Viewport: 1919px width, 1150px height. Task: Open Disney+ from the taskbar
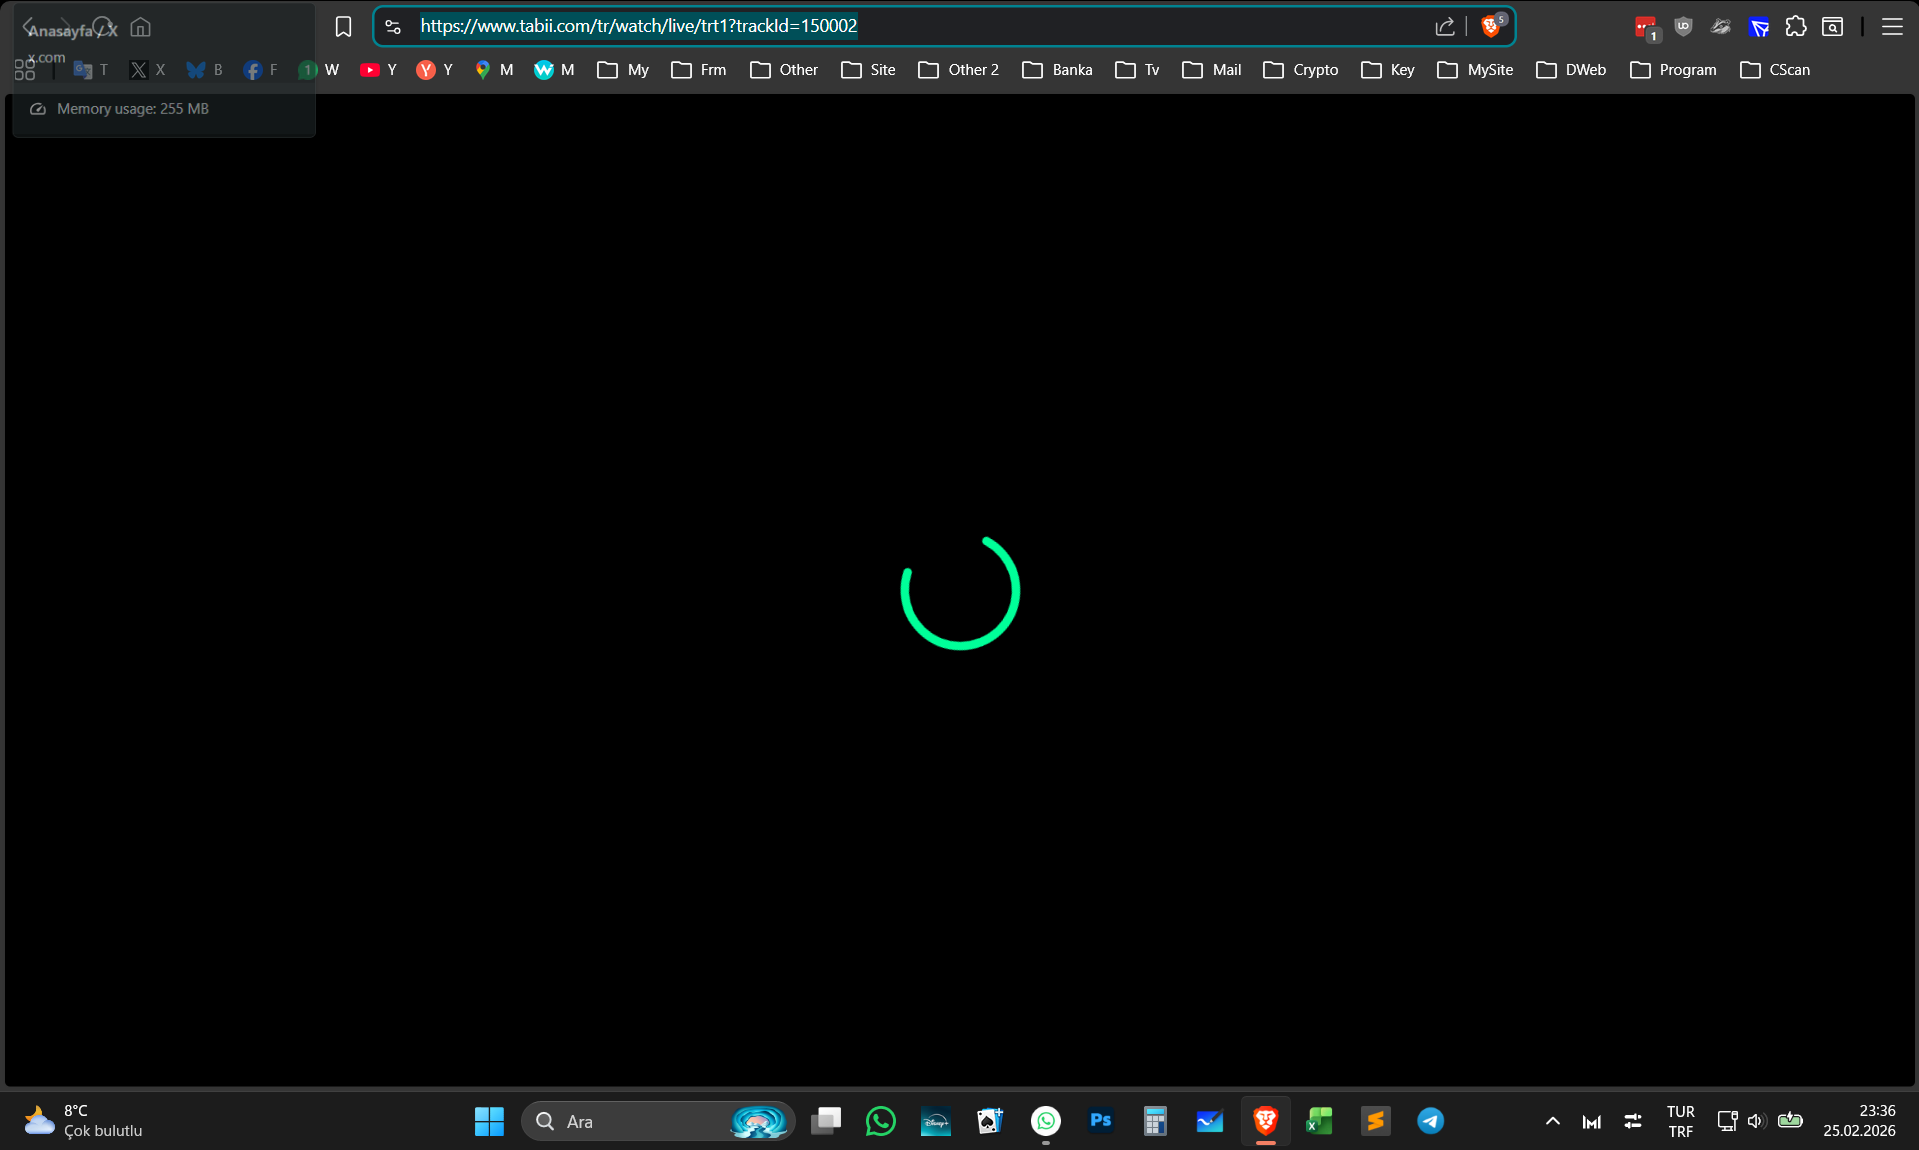point(936,1121)
